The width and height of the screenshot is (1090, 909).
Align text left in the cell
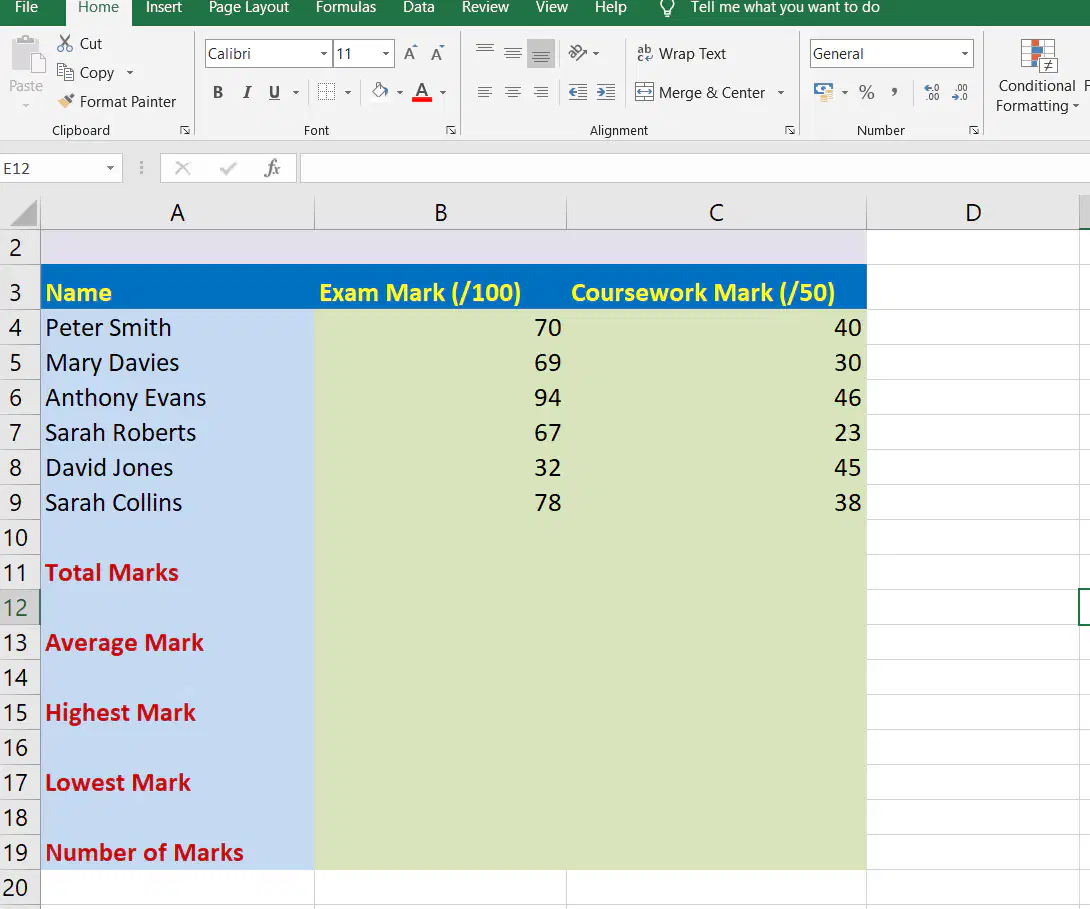(x=485, y=92)
